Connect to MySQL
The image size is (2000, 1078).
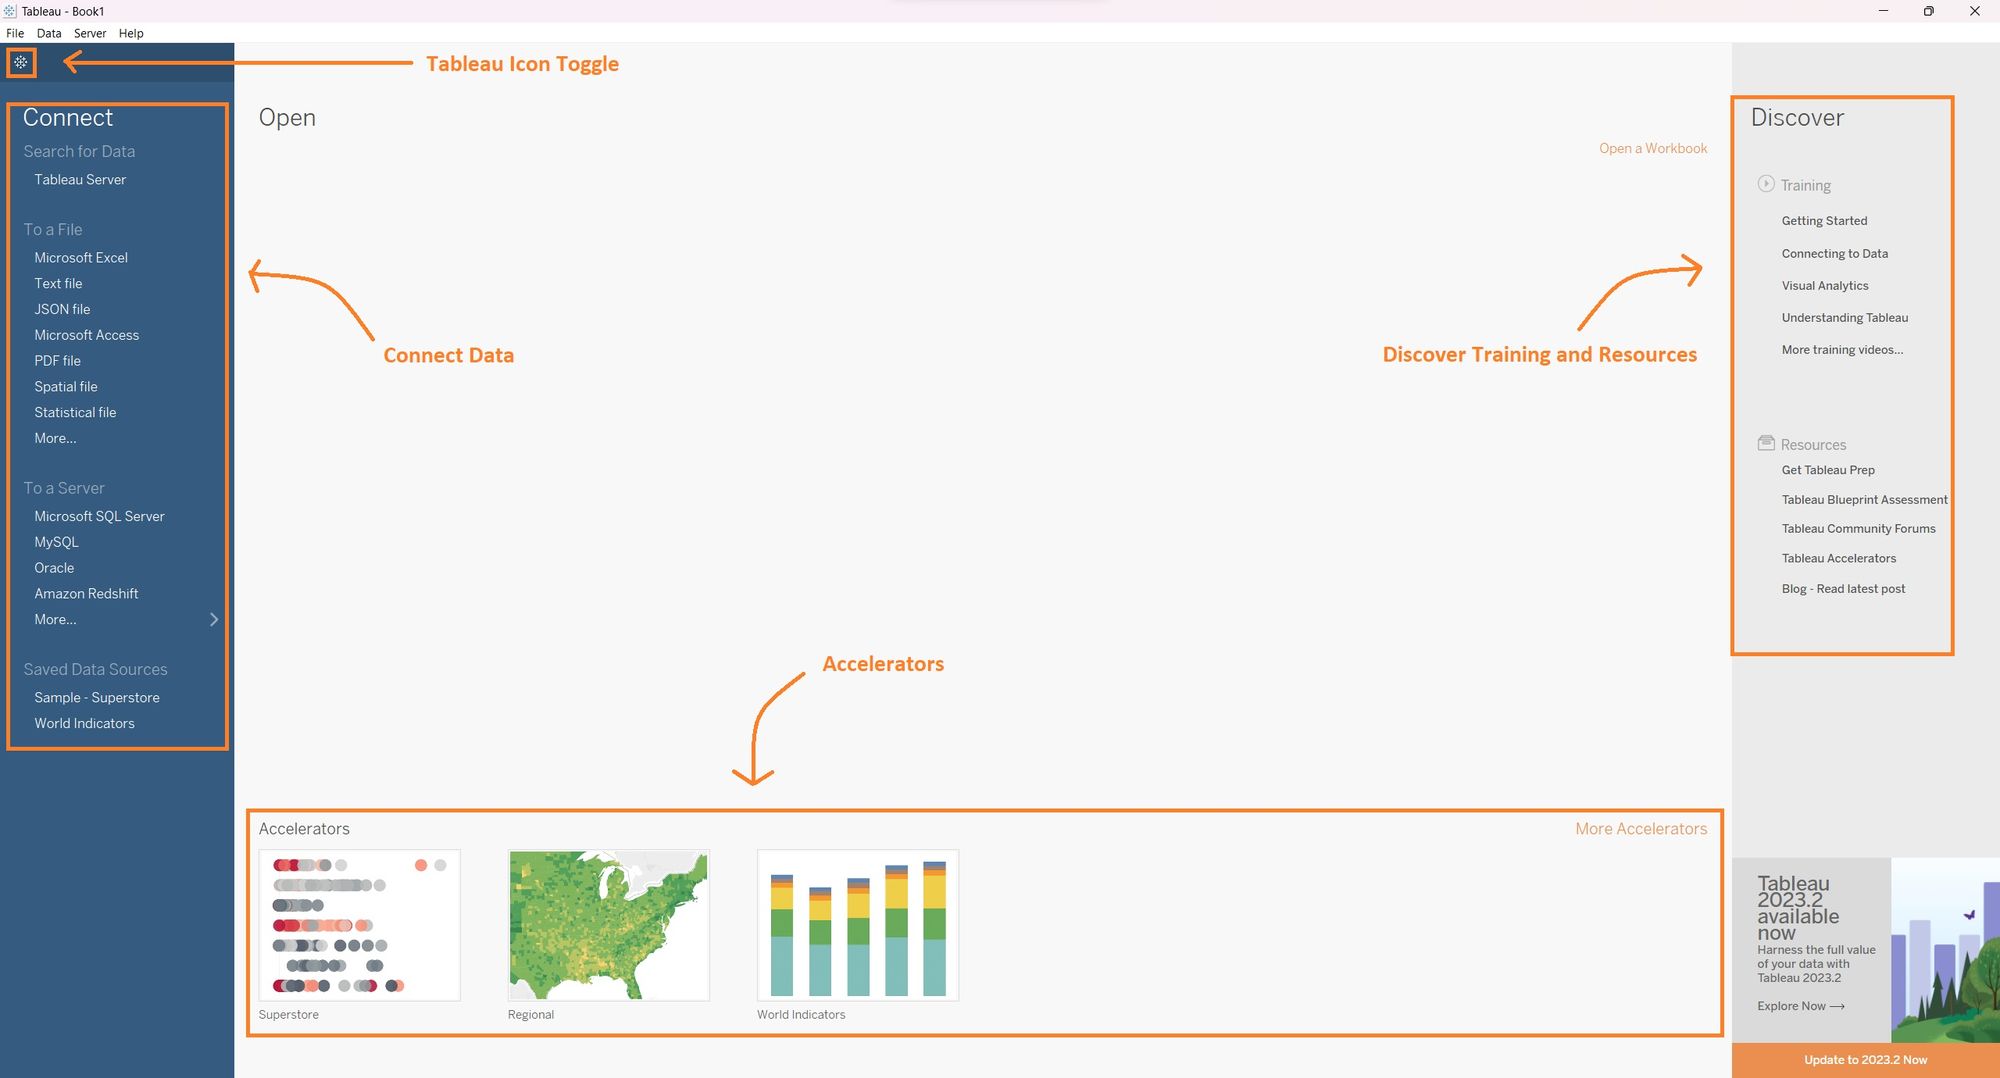[56, 542]
